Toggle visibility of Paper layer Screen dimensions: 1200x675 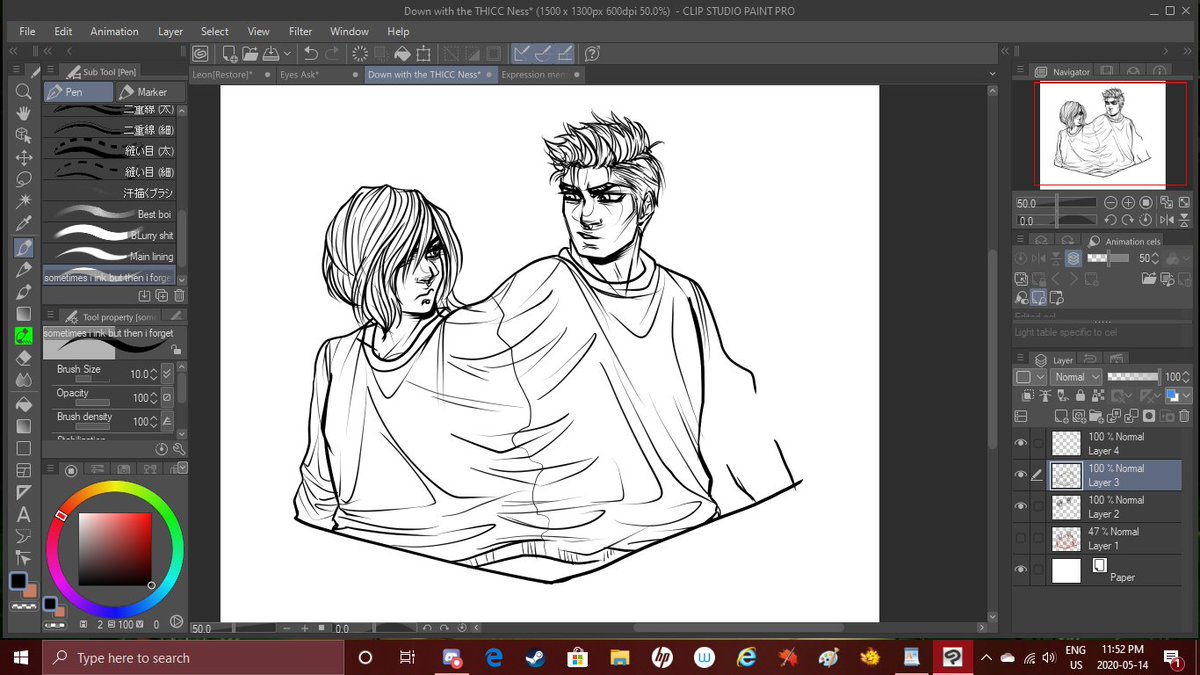1021,570
